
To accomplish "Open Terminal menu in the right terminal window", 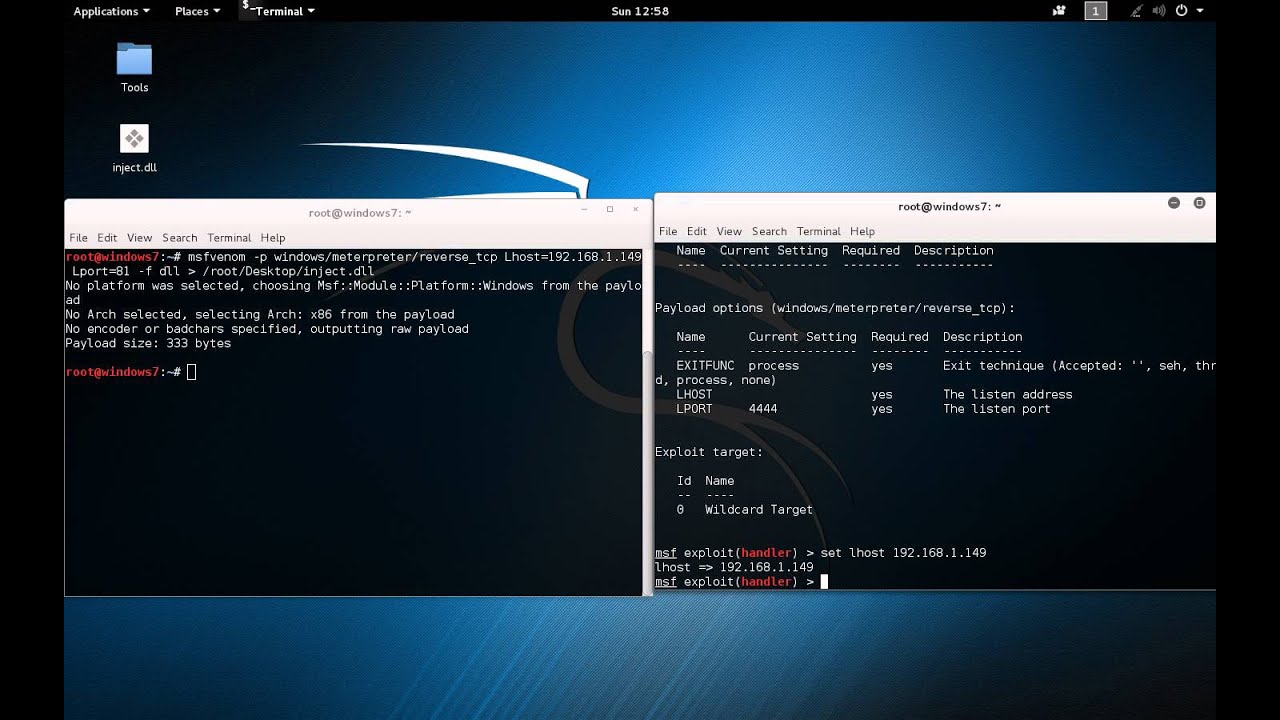I will 819,232.
